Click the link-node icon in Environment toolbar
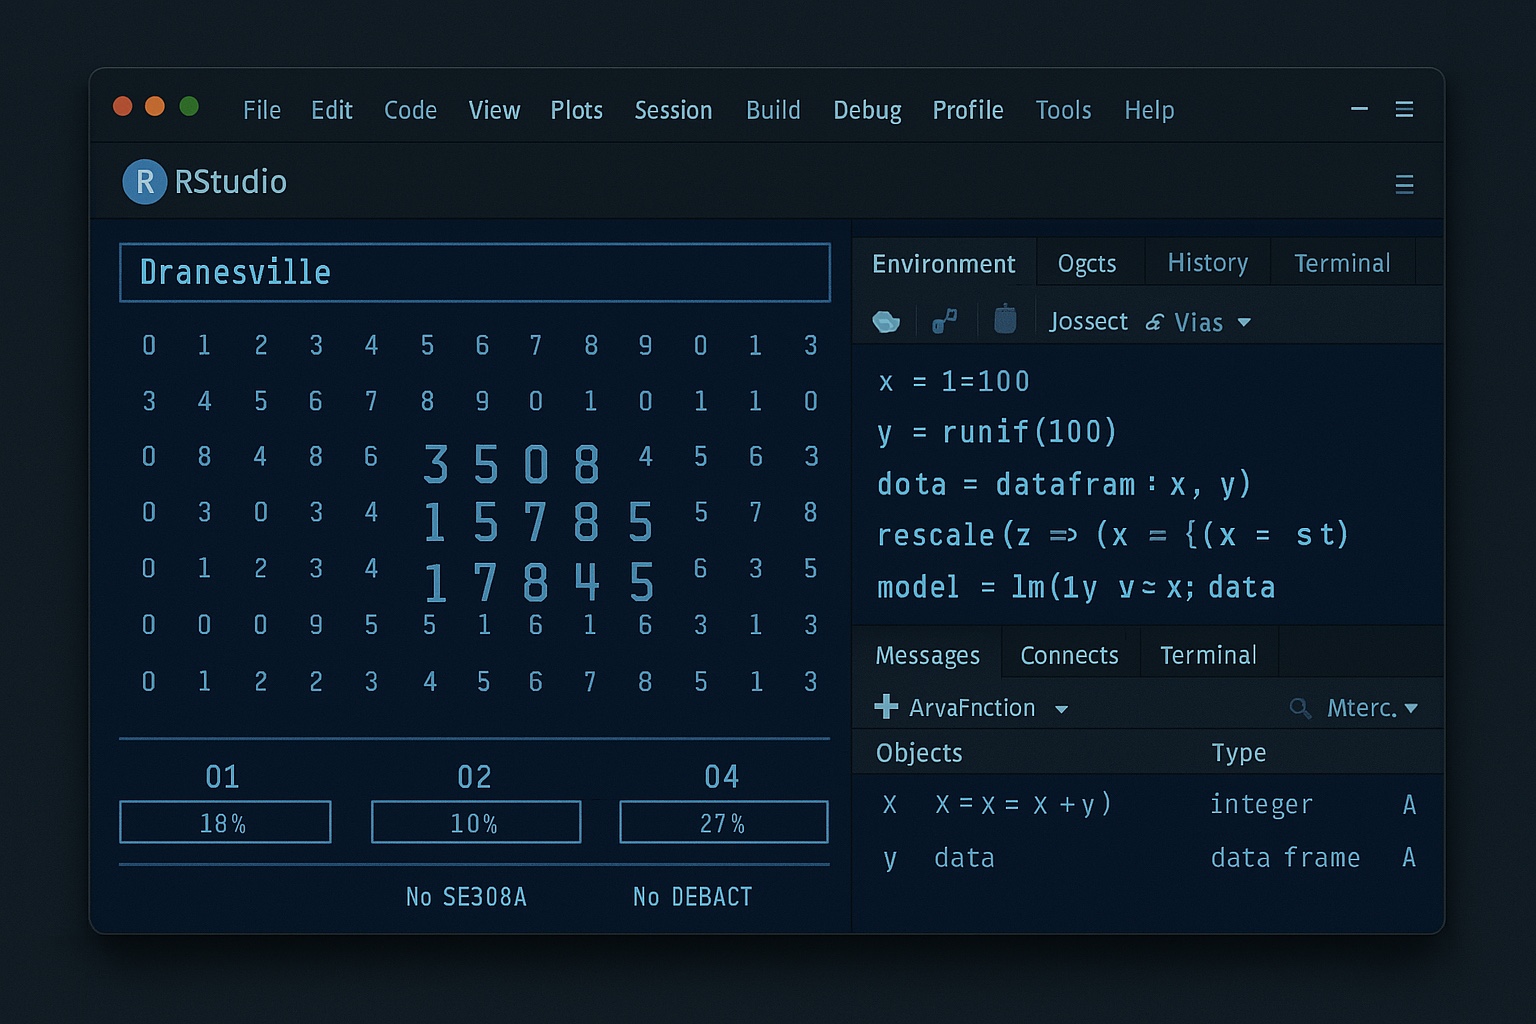 point(944,321)
